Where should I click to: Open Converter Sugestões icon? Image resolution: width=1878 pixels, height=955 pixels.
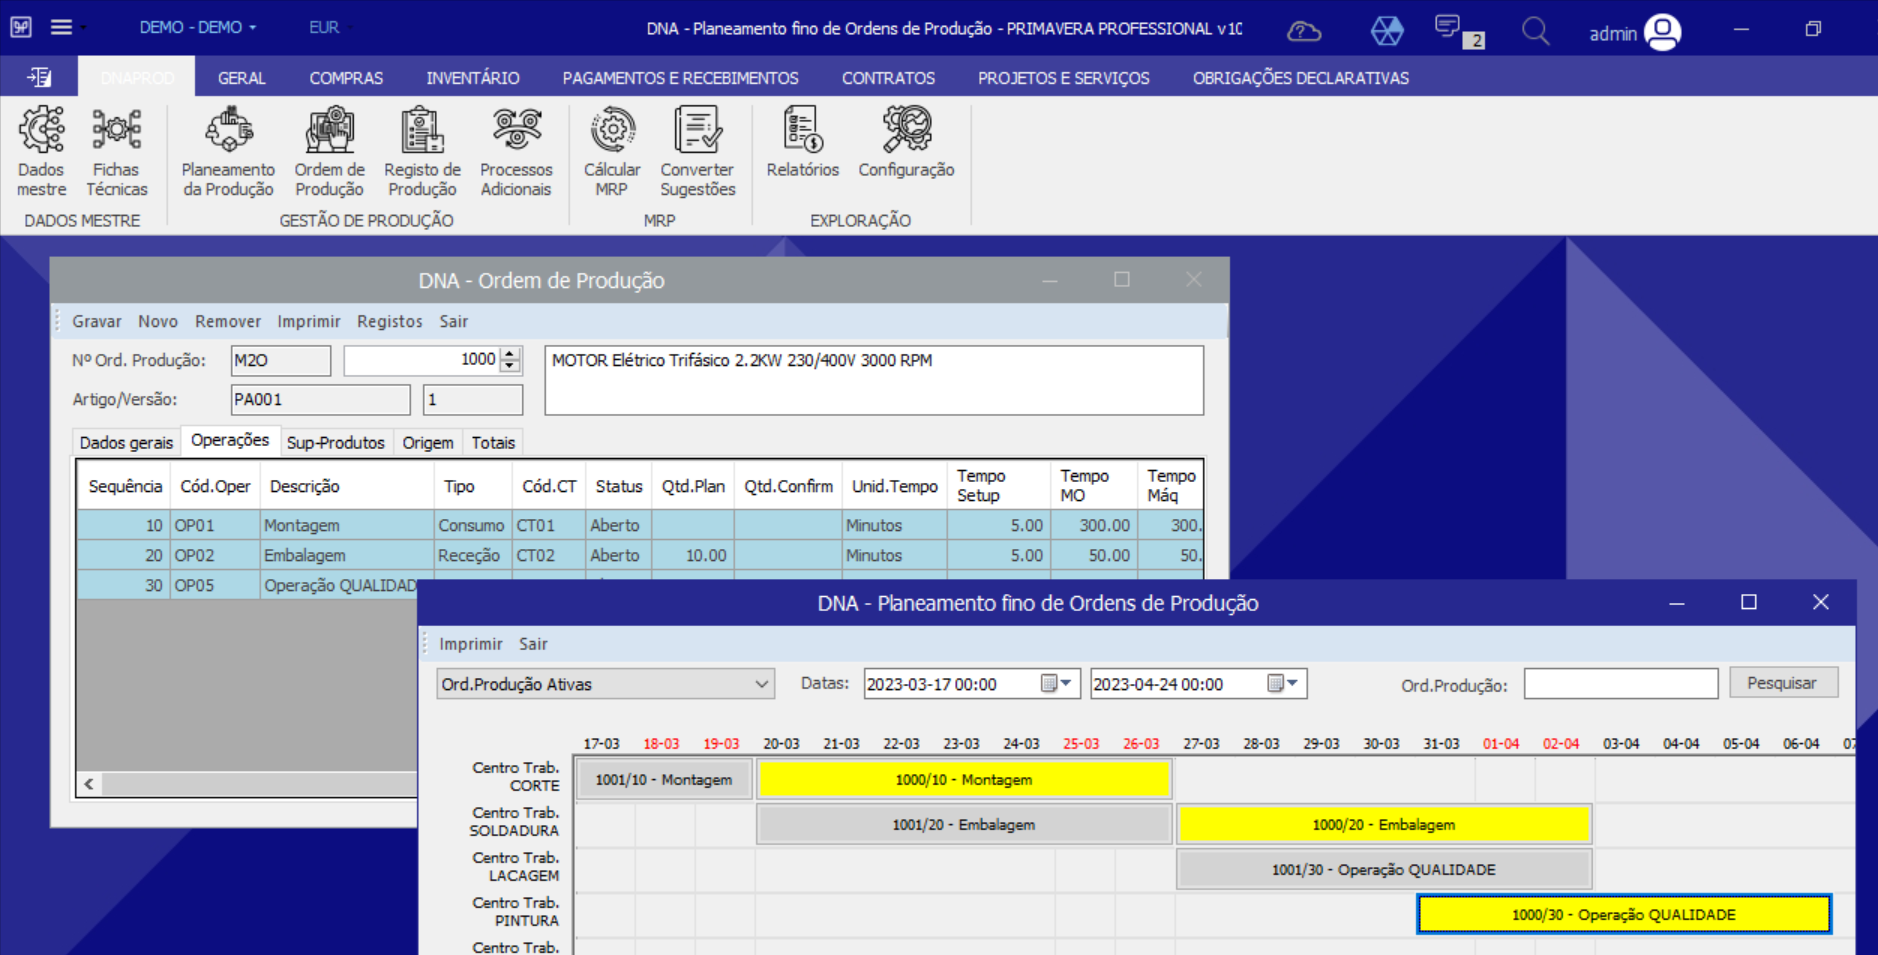(x=697, y=152)
